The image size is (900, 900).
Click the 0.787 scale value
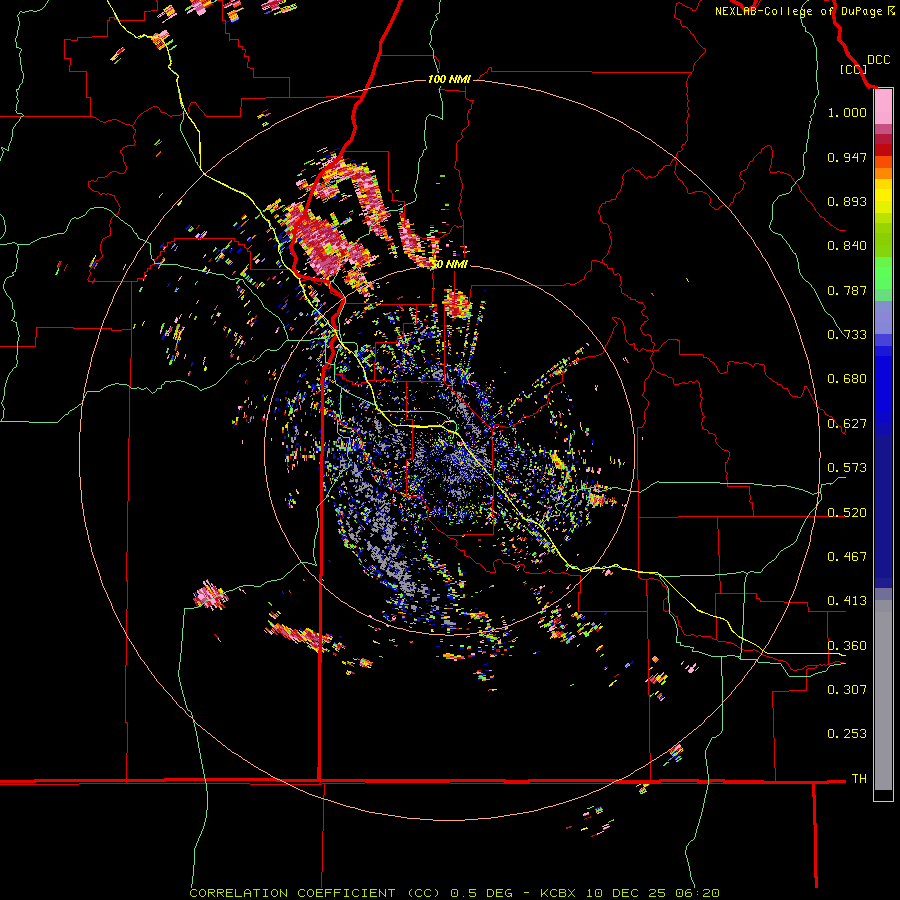click(847, 290)
